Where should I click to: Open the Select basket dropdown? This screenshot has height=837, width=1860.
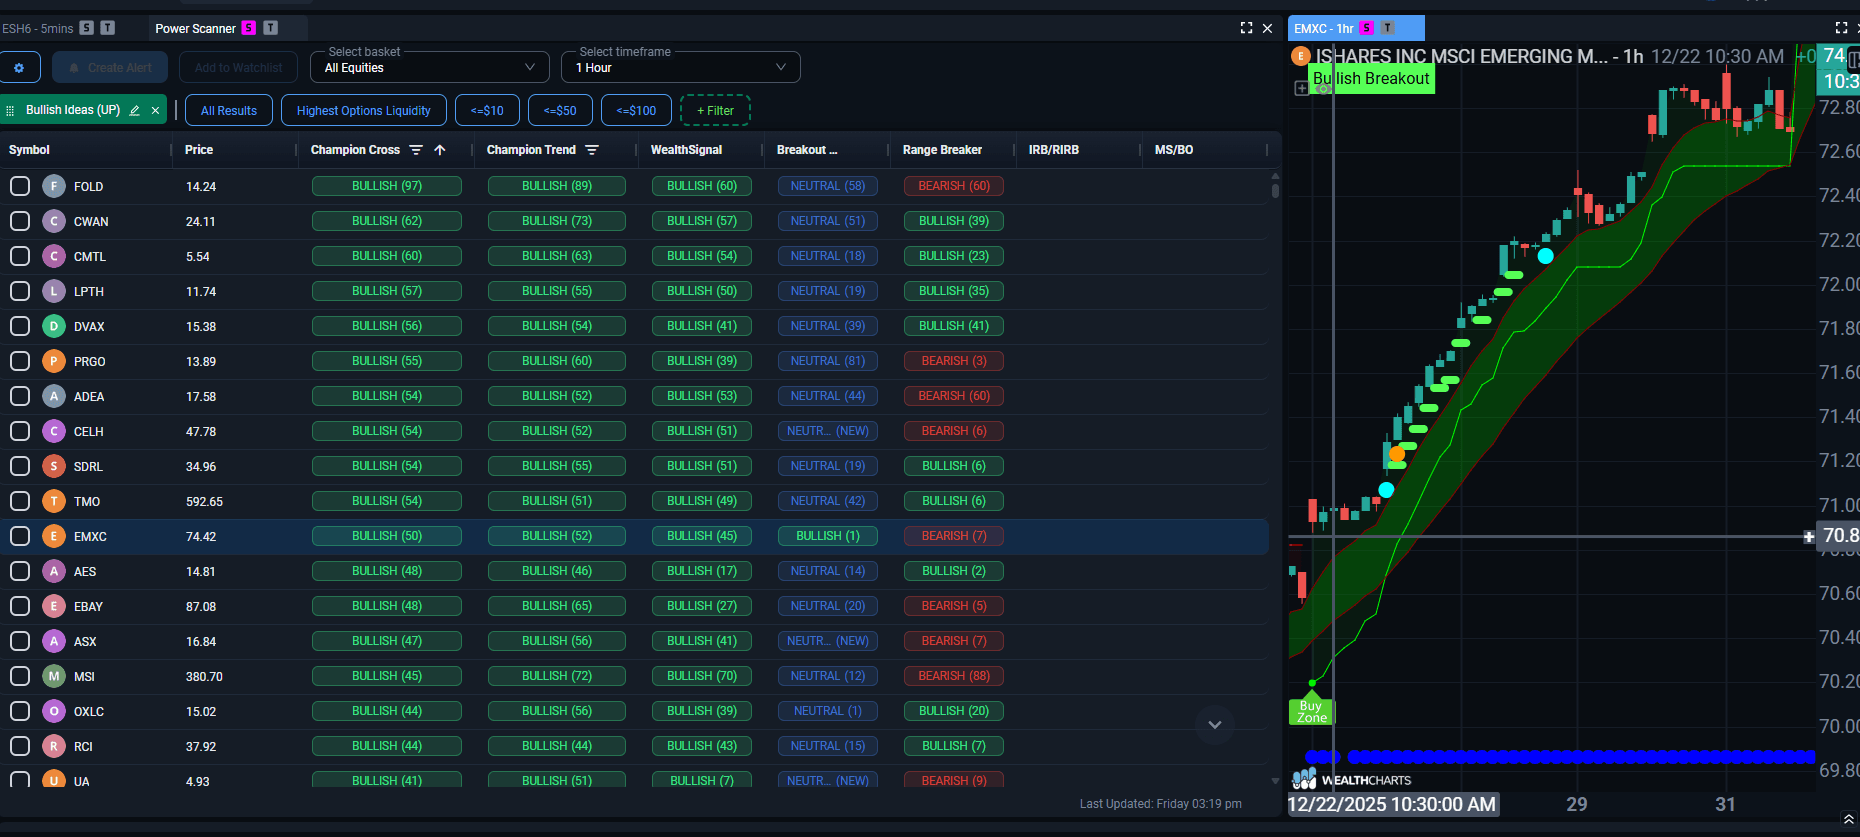tap(430, 67)
